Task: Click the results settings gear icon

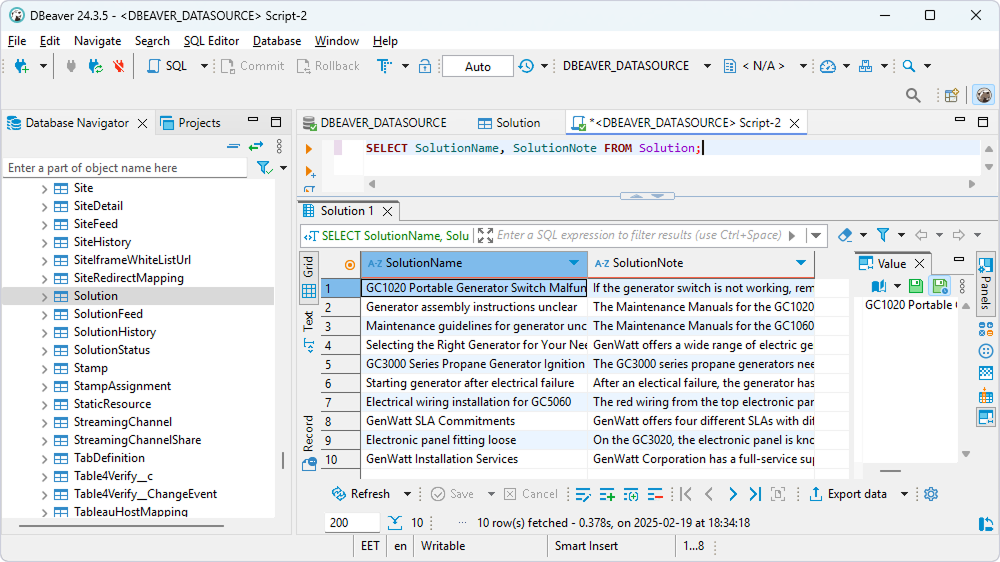Action: 932,494
